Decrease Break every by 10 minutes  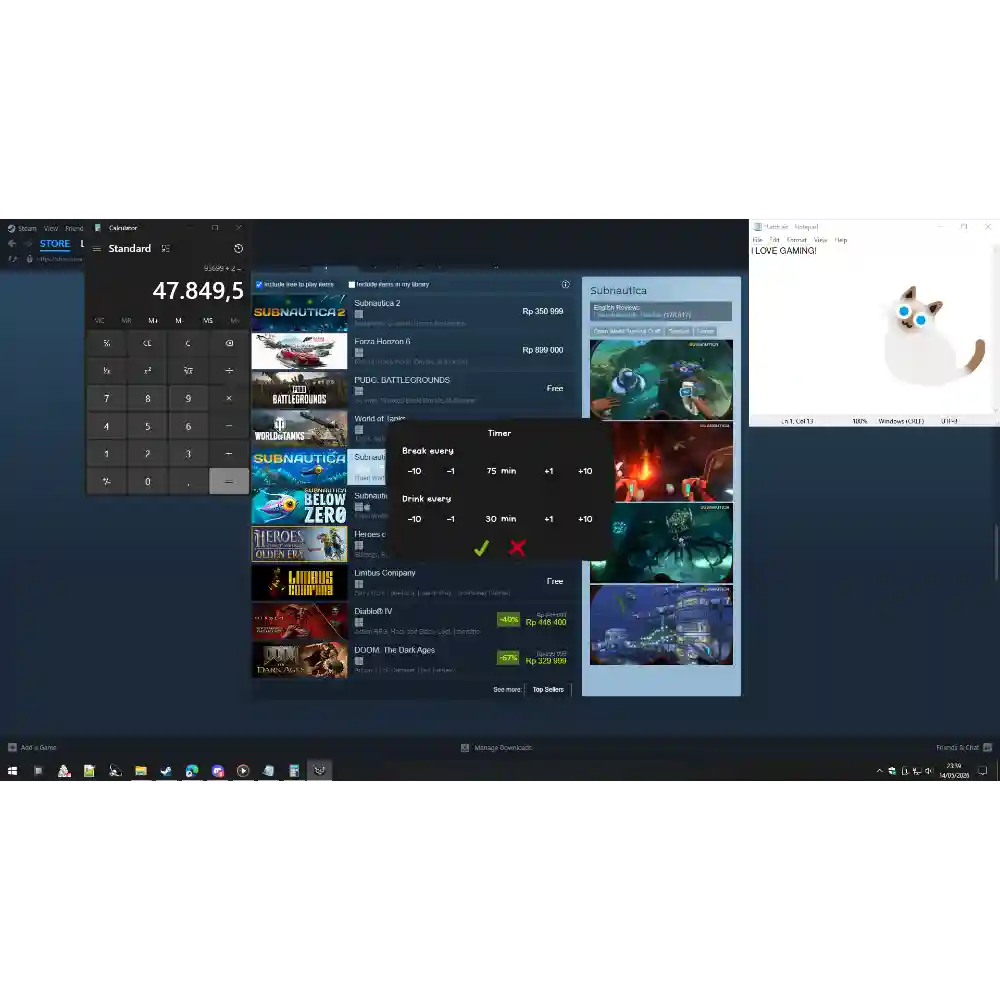[415, 471]
